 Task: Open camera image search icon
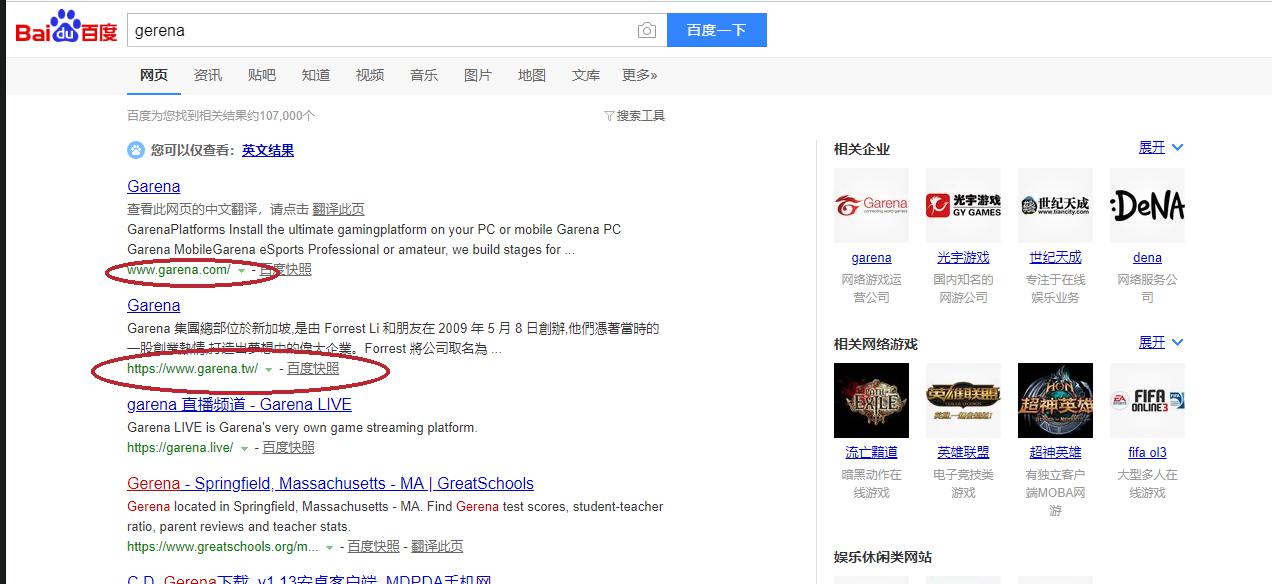pos(647,30)
